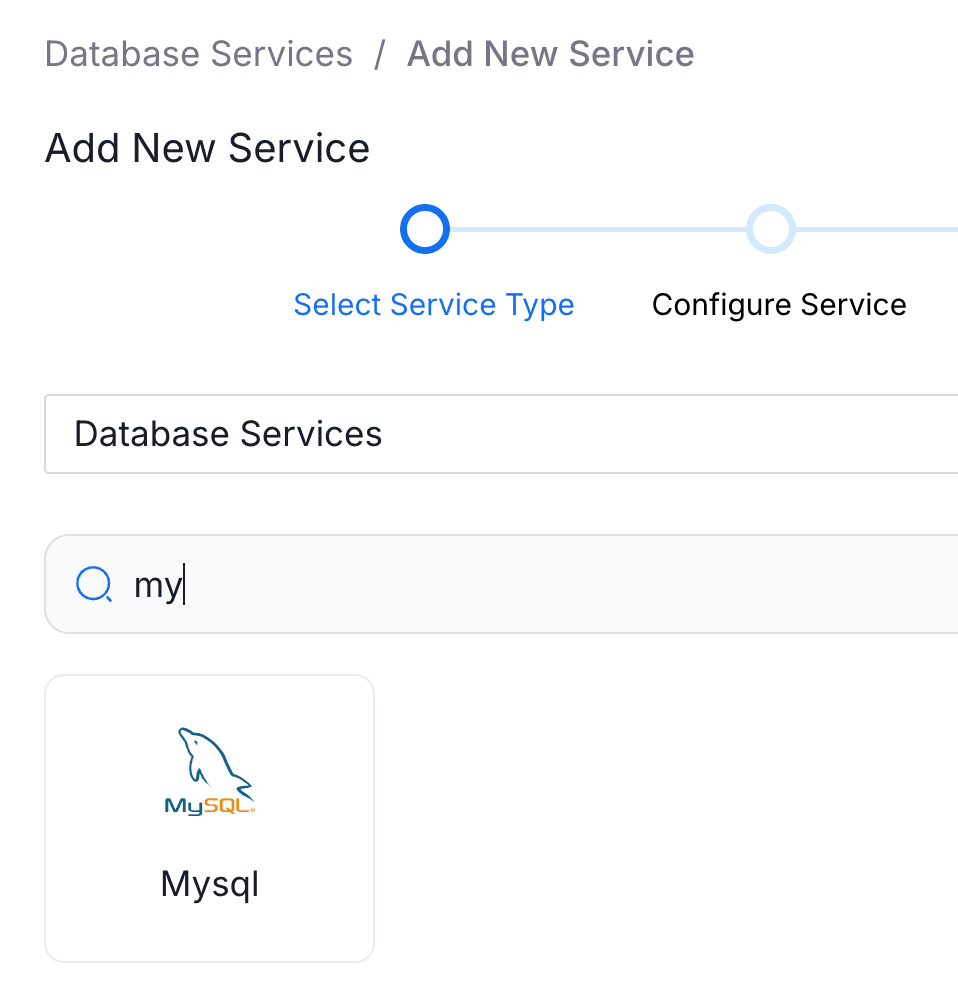Image resolution: width=958 pixels, height=996 pixels.
Task: Click the Configure Service step circle
Action: point(770,228)
